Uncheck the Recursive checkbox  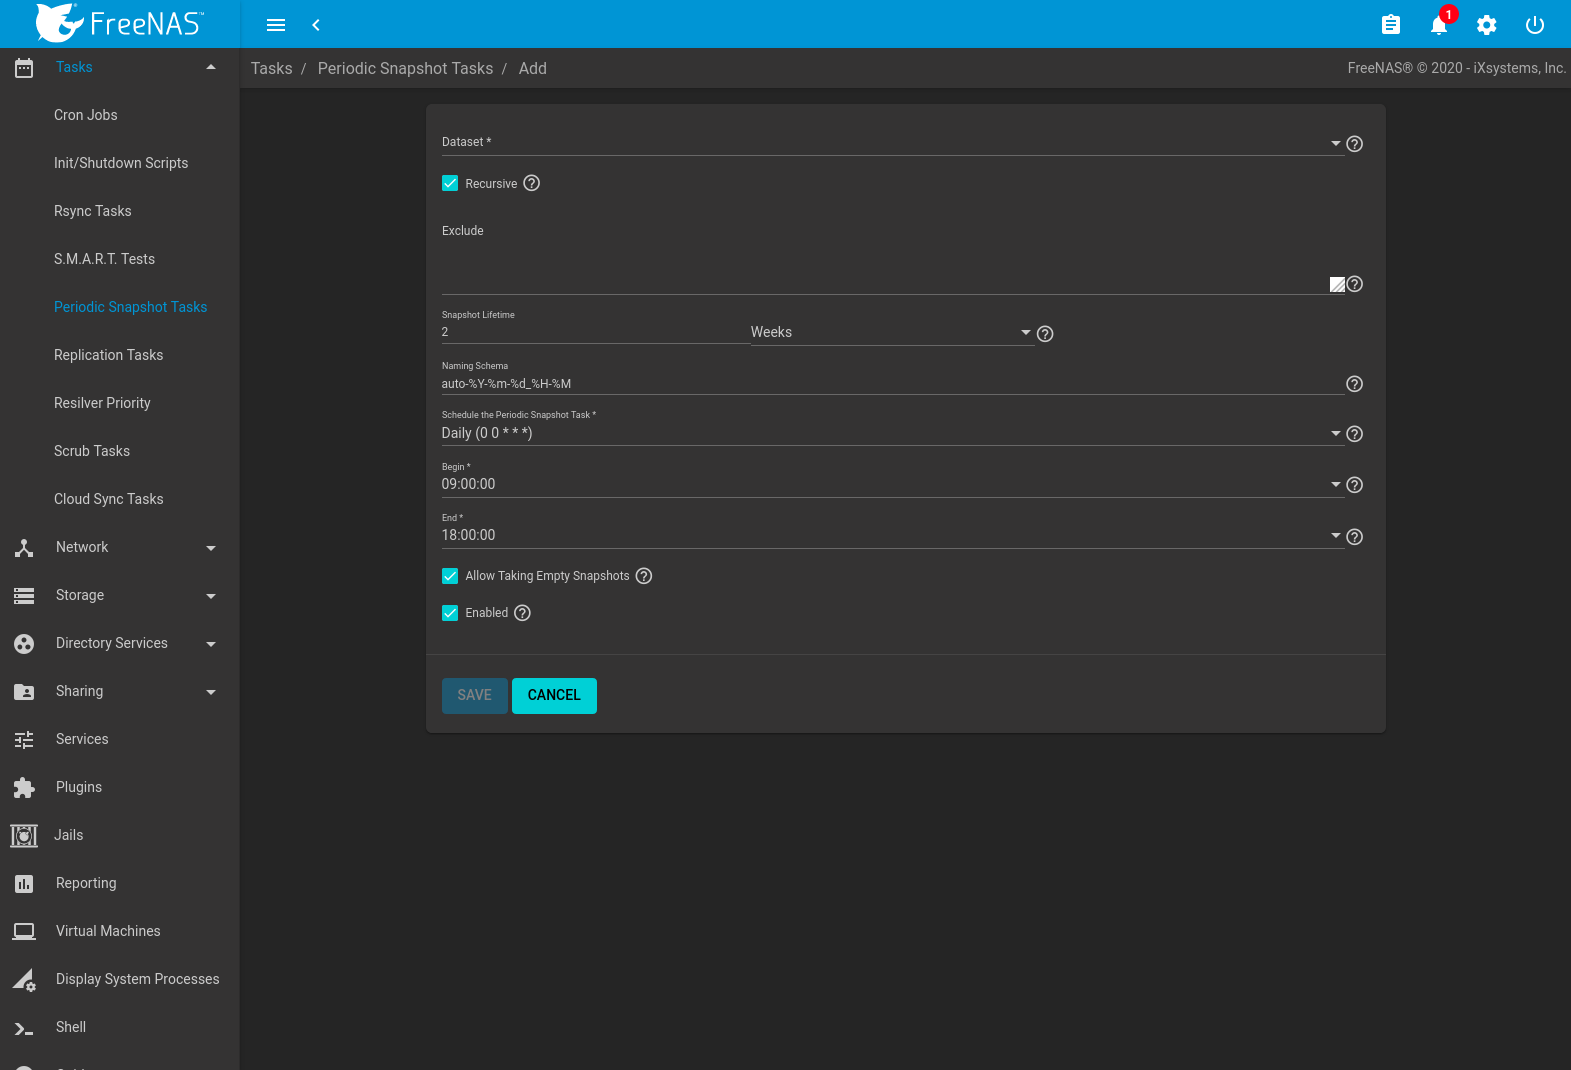[x=450, y=183]
